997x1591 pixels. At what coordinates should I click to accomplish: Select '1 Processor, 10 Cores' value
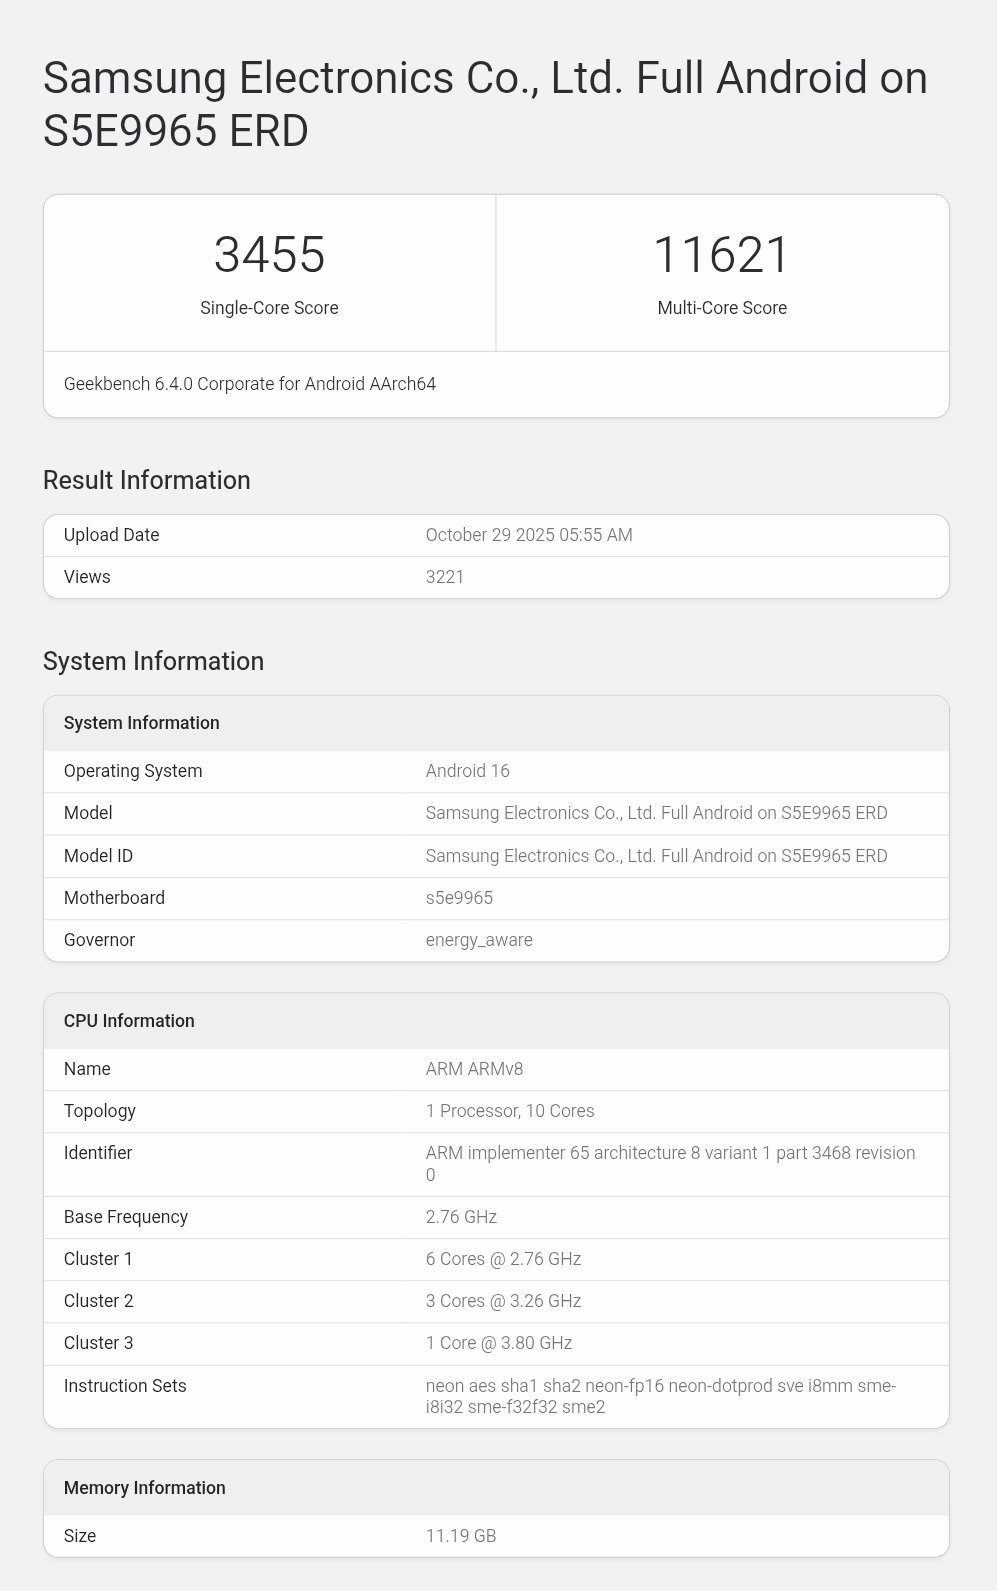pyautogui.click(x=510, y=1111)
